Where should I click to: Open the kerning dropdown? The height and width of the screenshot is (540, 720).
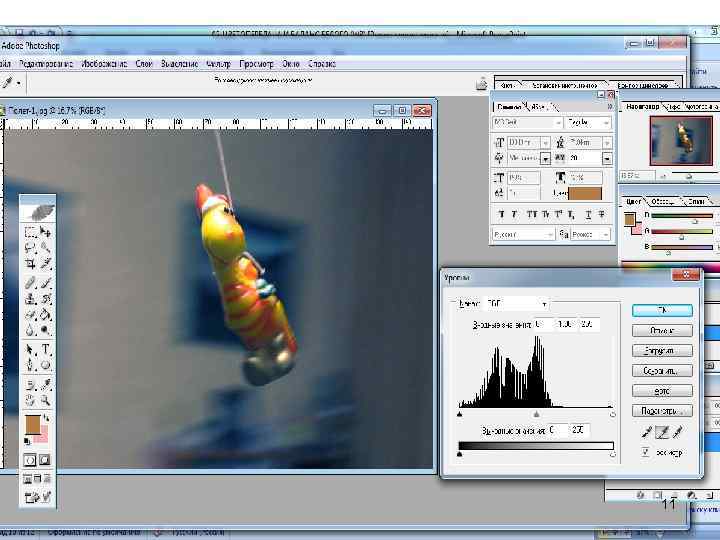coord(545,158)
